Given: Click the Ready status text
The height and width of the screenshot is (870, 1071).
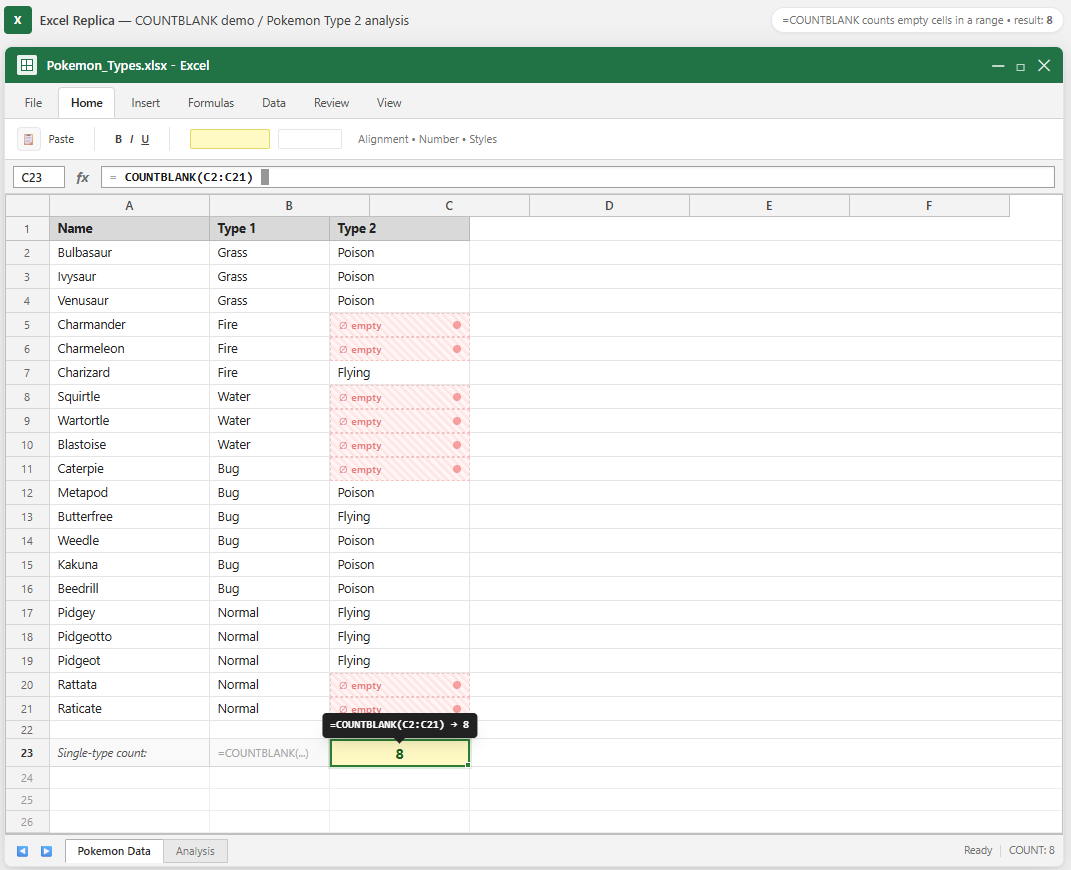Looking at the screenshot, I should (977, 850).
